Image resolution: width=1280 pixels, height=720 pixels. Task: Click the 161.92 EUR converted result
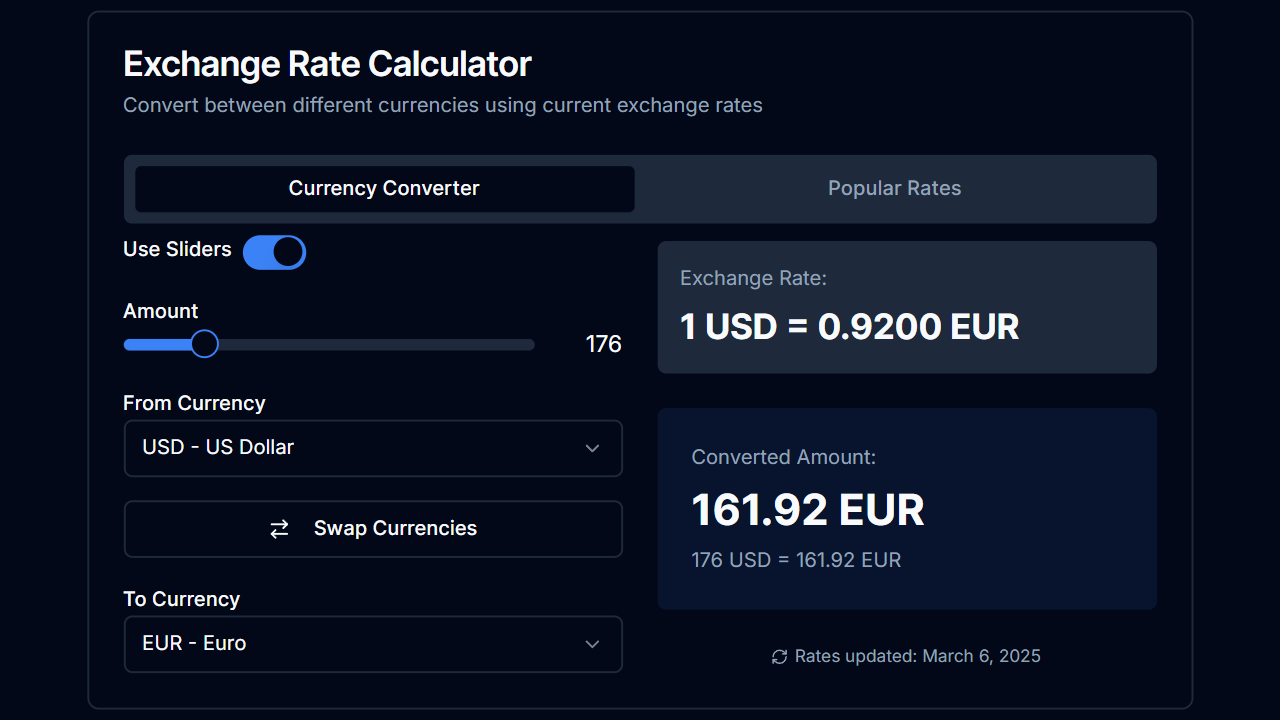pyautogui.click(x=808, y=509)
